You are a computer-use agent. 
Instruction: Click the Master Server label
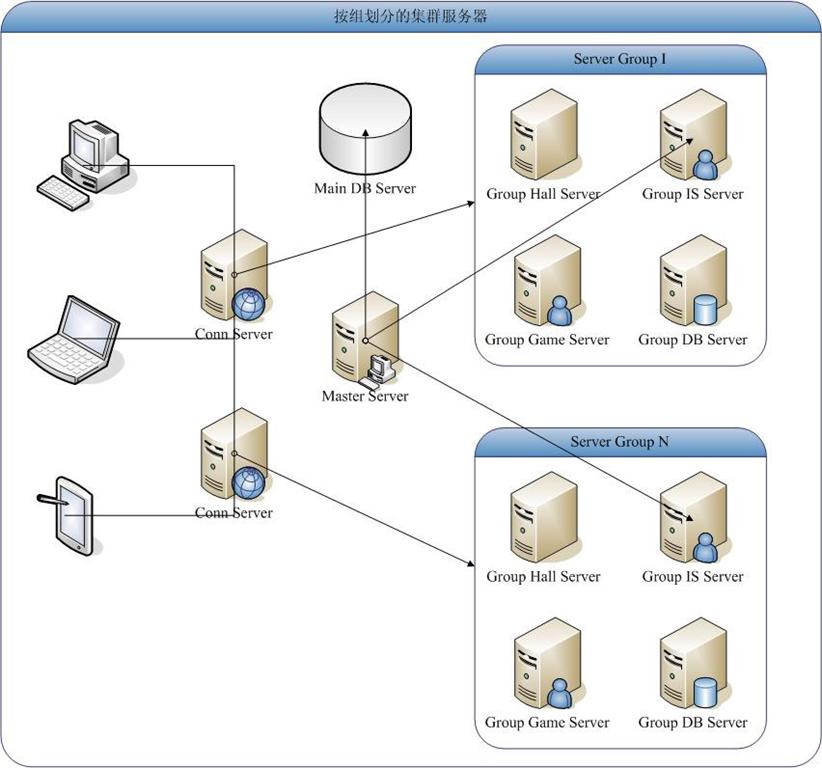(x=365, y=396)
